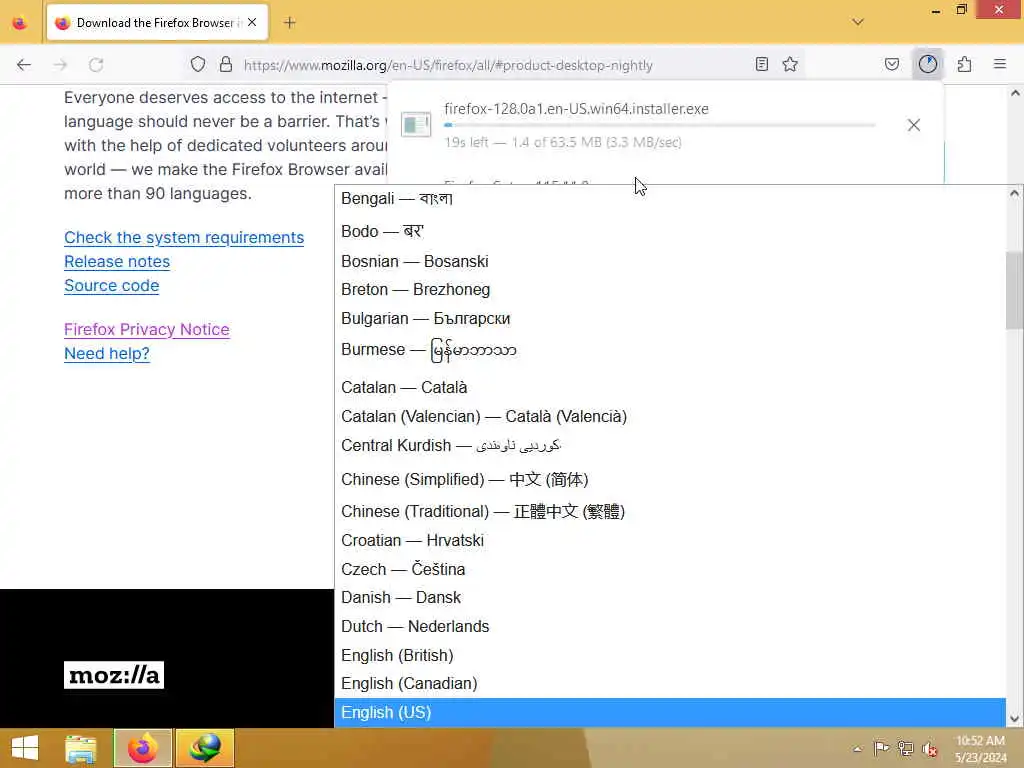This screenshot has height=768, width=1024.
Task: Select Bulgarian language option
Action: [670, 319]
